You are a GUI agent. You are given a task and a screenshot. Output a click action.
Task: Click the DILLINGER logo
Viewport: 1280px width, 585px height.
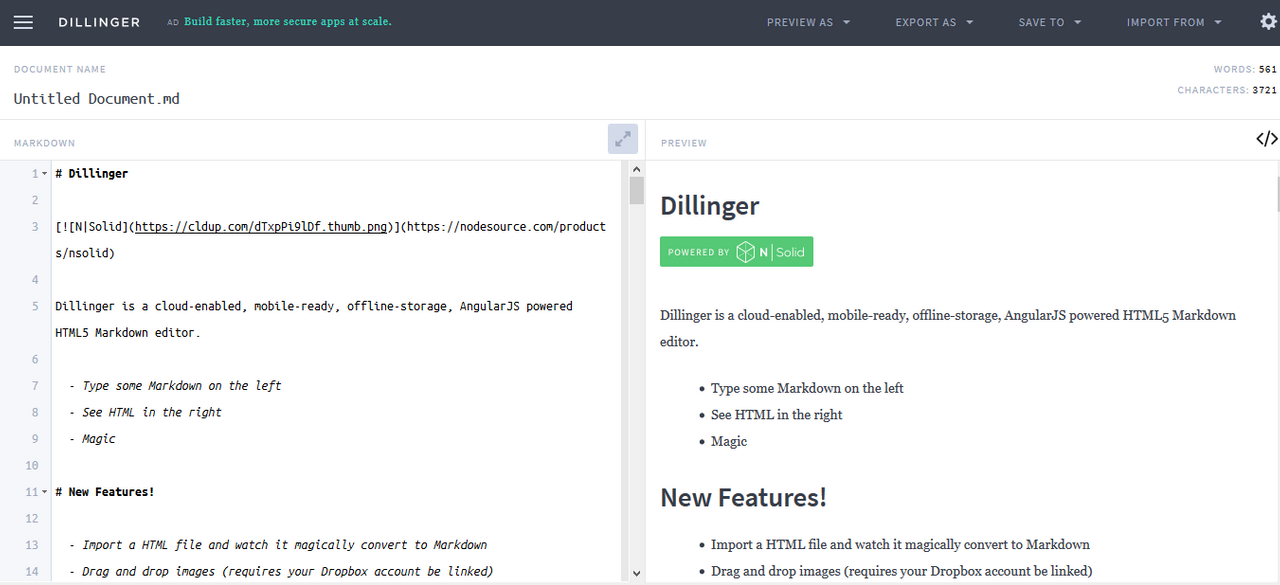99,22
